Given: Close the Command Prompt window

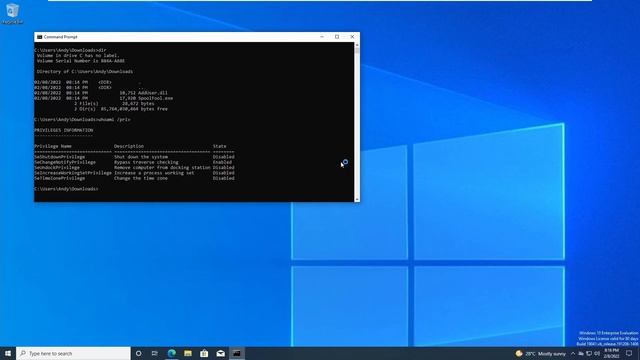Looking at the screenshot, I should pos(352,37).
